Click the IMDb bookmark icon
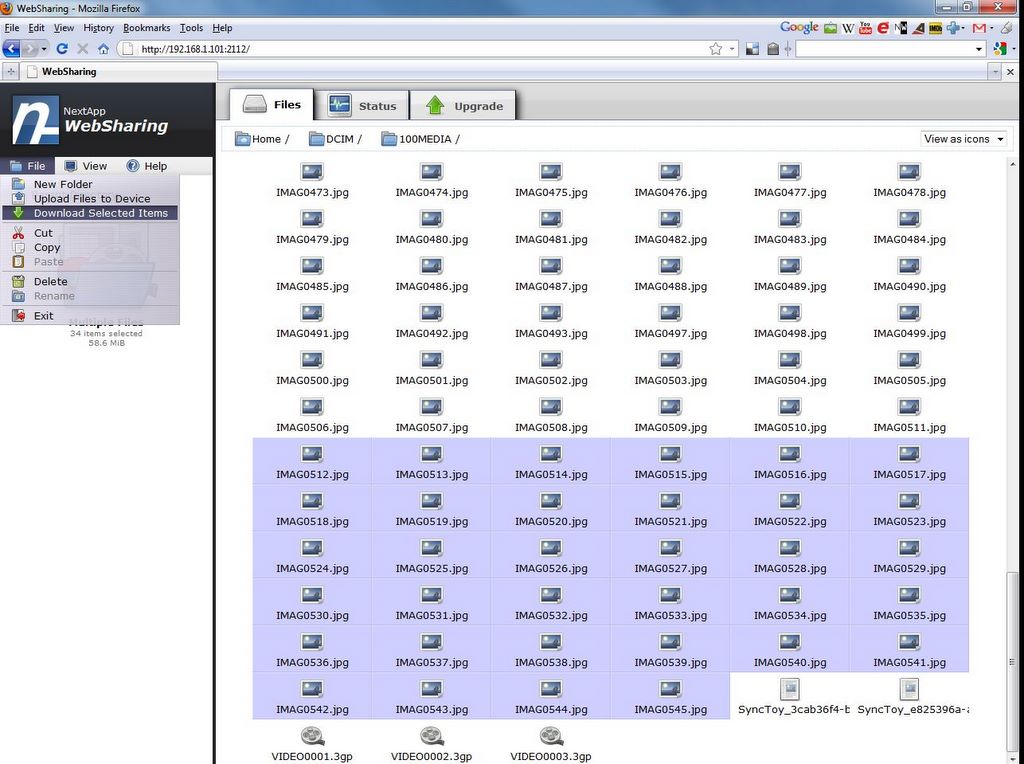 pyautogui.click(x=935, y=28)
